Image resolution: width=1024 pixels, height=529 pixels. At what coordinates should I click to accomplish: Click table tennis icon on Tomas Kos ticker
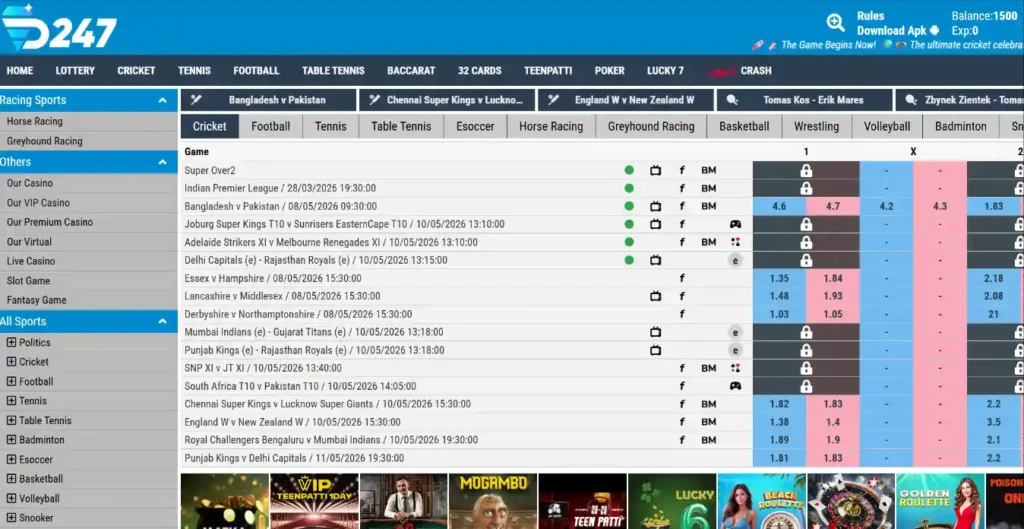[732, 100]
